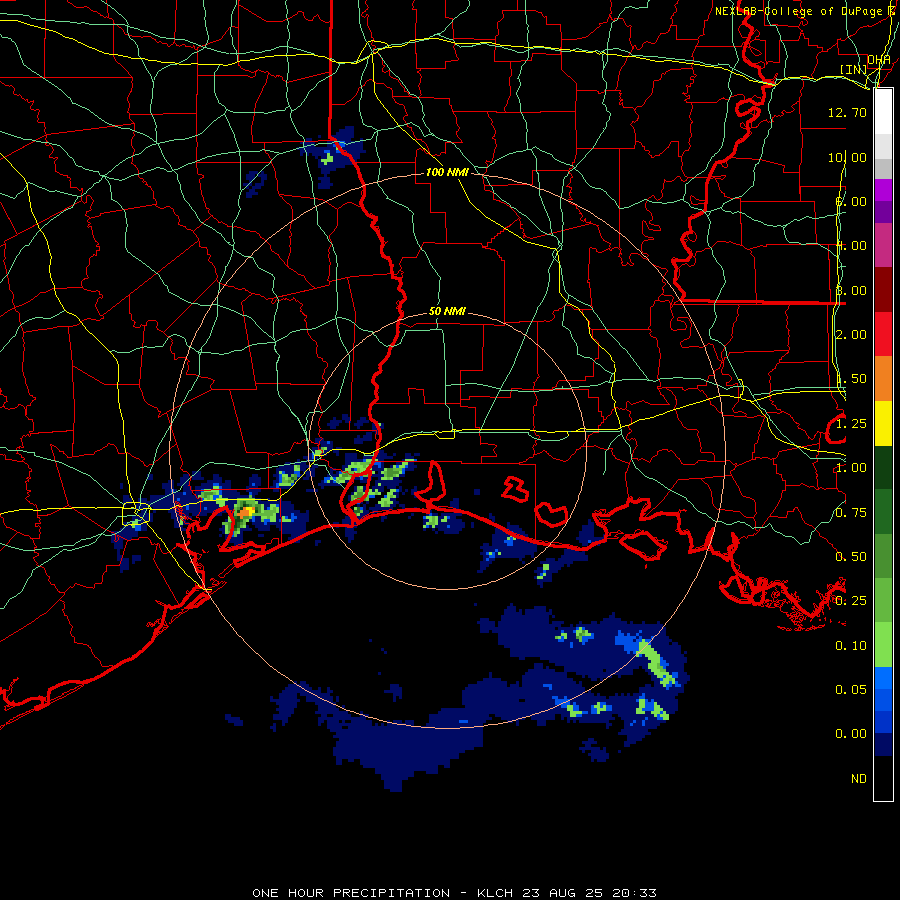Click the 50 NMI range ring label
Image resolution: width=900 pixels, height=900 pixels.
tap(447, 311)
